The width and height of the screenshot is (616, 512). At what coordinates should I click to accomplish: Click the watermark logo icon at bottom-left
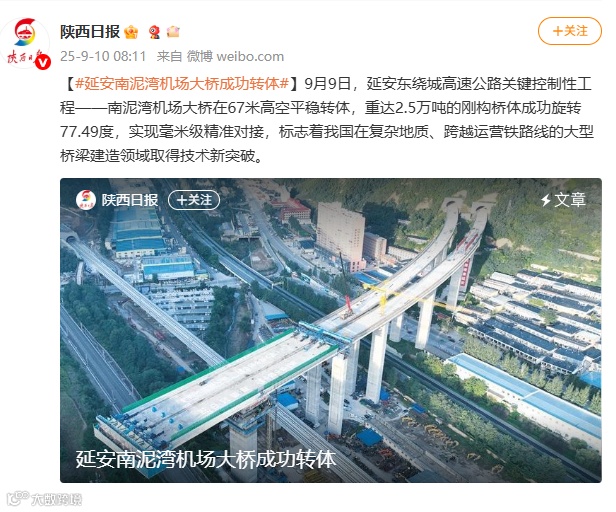click(x=18, y=498)
